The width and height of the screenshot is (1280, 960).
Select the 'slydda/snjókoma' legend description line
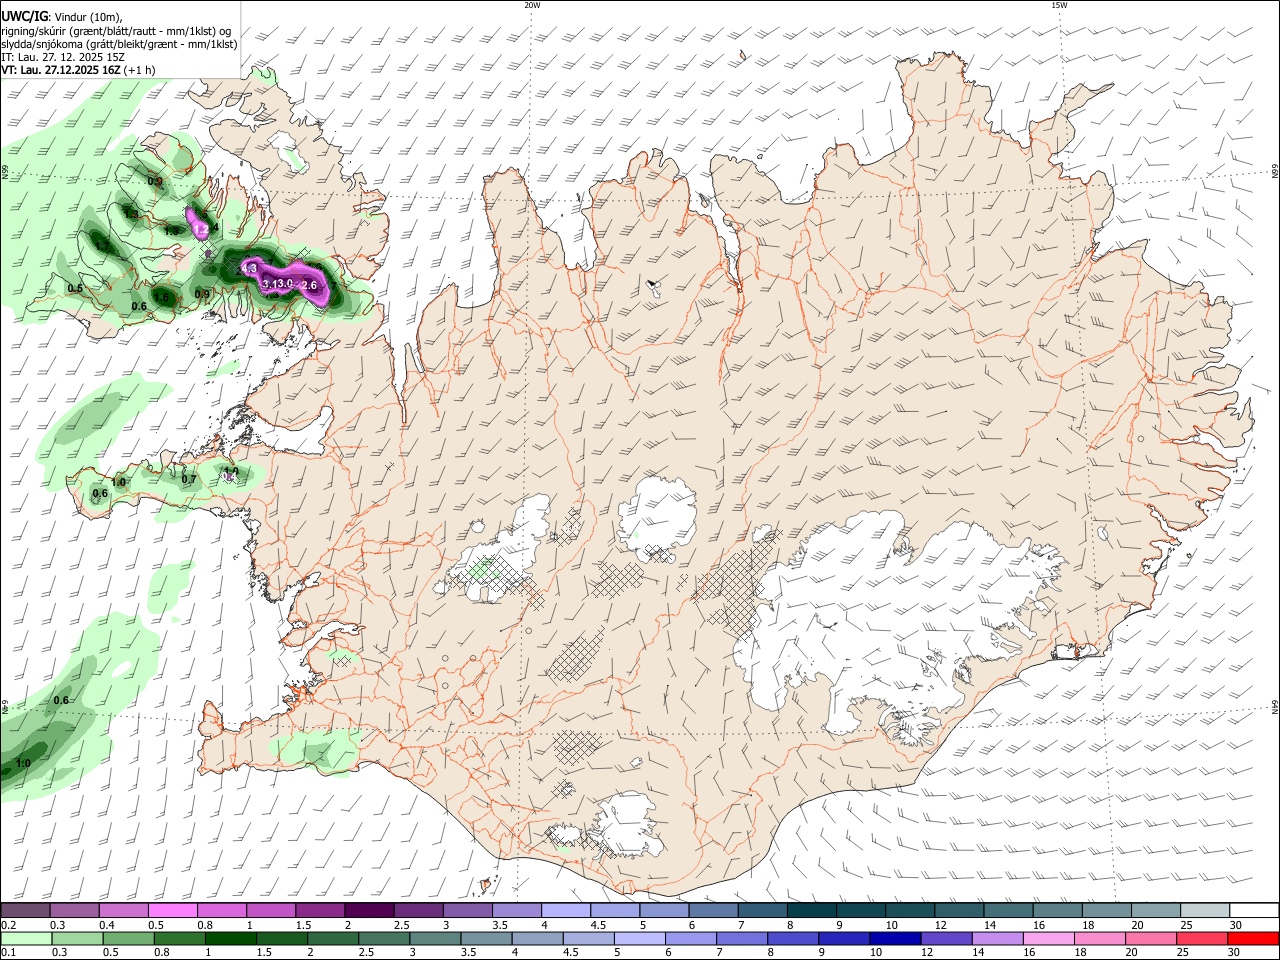point(119,44)
